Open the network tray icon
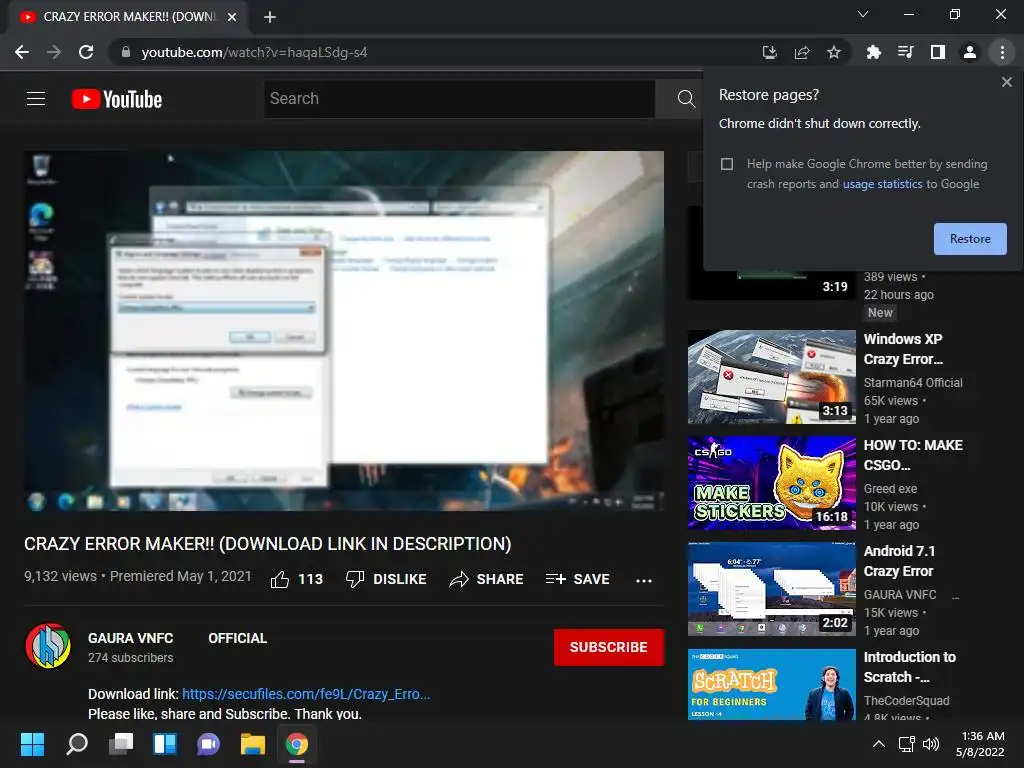 (906, 744)
